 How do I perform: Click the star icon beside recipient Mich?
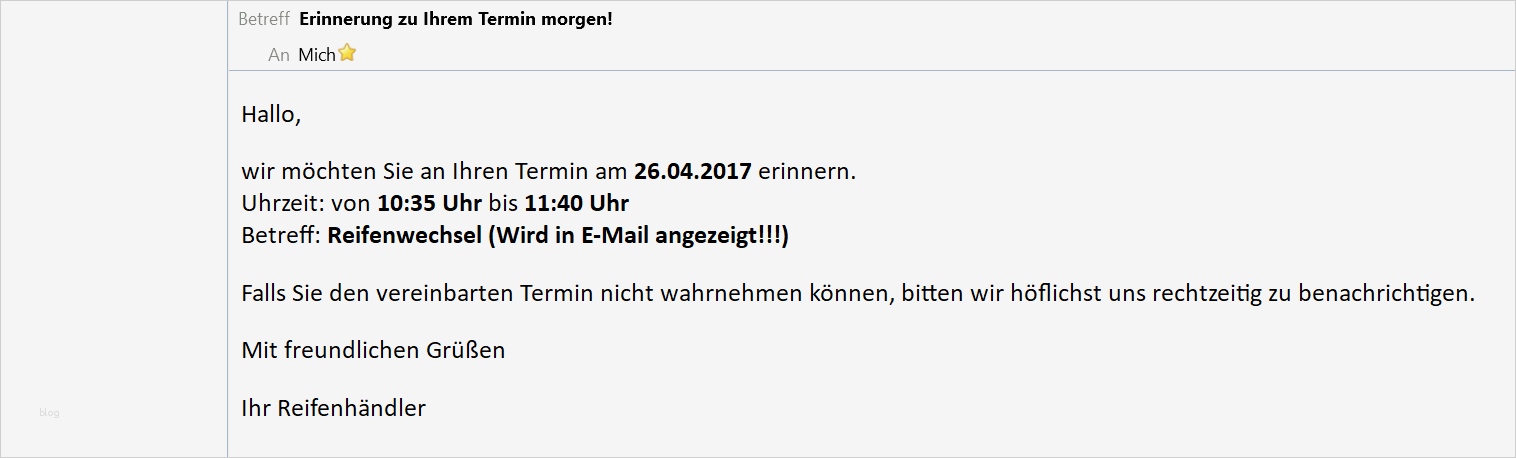pyautogui.click(x=347, y=53)
